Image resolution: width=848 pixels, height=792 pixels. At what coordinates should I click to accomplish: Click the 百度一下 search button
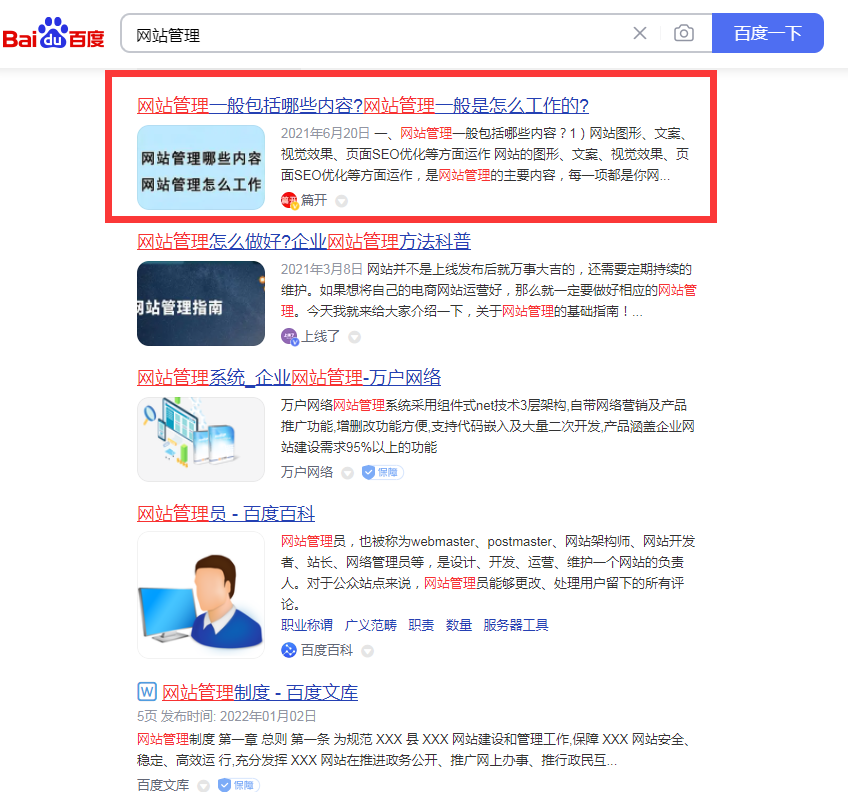click(767, 34)
